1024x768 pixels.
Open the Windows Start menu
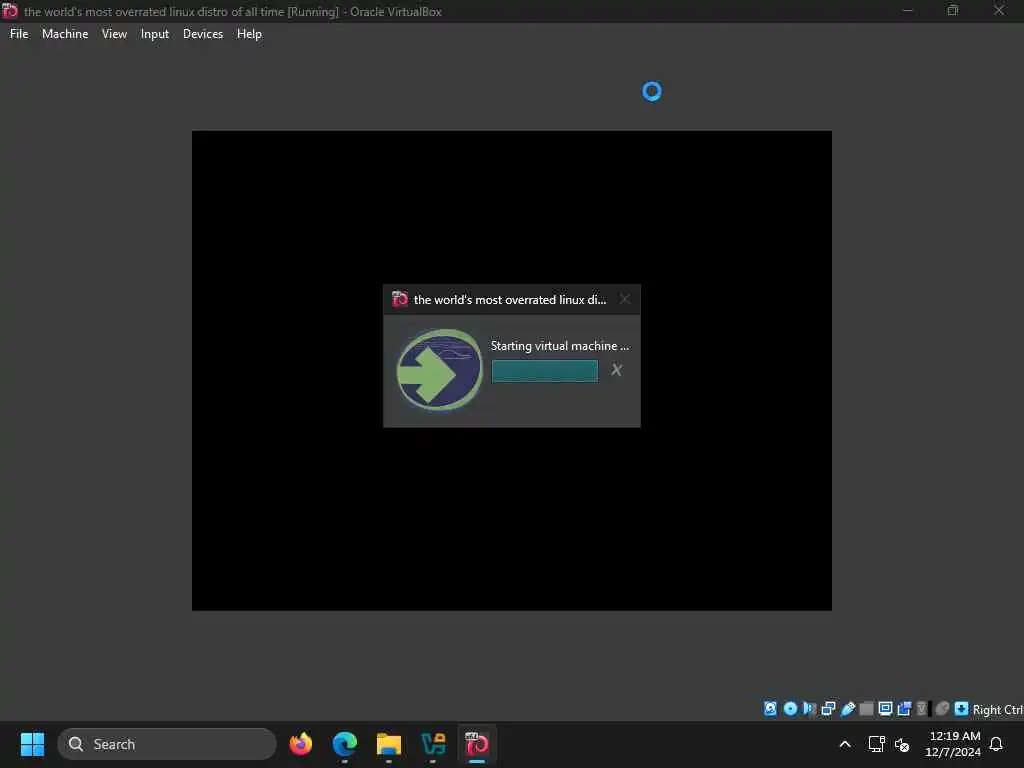coord(32,744)
